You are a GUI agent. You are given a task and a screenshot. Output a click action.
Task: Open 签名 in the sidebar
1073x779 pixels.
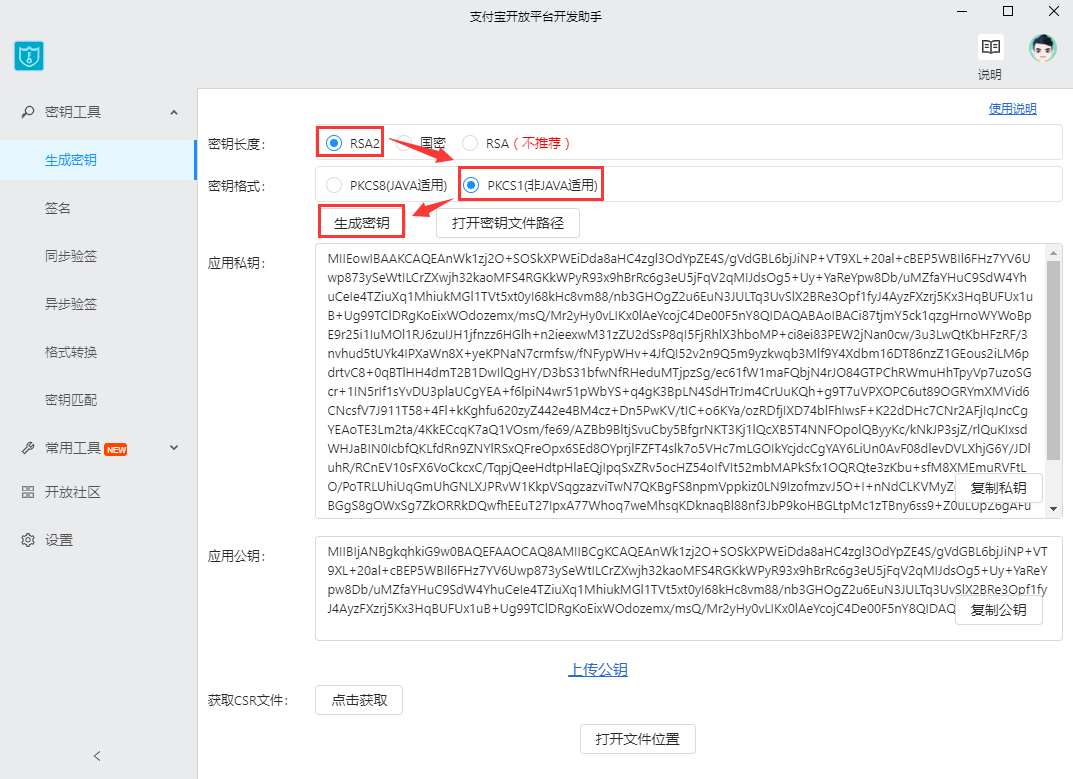coord(98,208)
